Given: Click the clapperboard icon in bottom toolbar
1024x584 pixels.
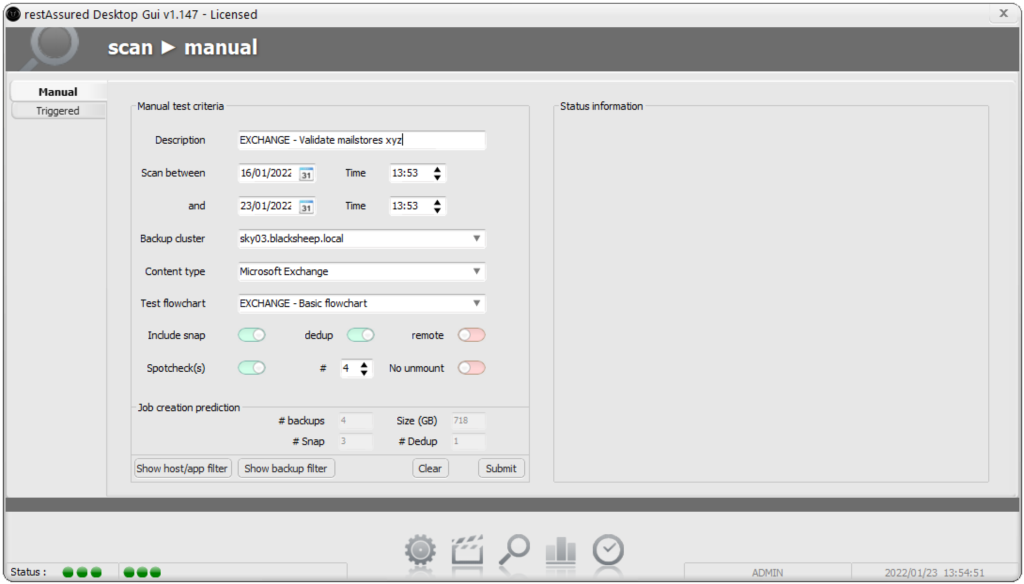Looking at the screenshot, I should [x=467, y=549].
